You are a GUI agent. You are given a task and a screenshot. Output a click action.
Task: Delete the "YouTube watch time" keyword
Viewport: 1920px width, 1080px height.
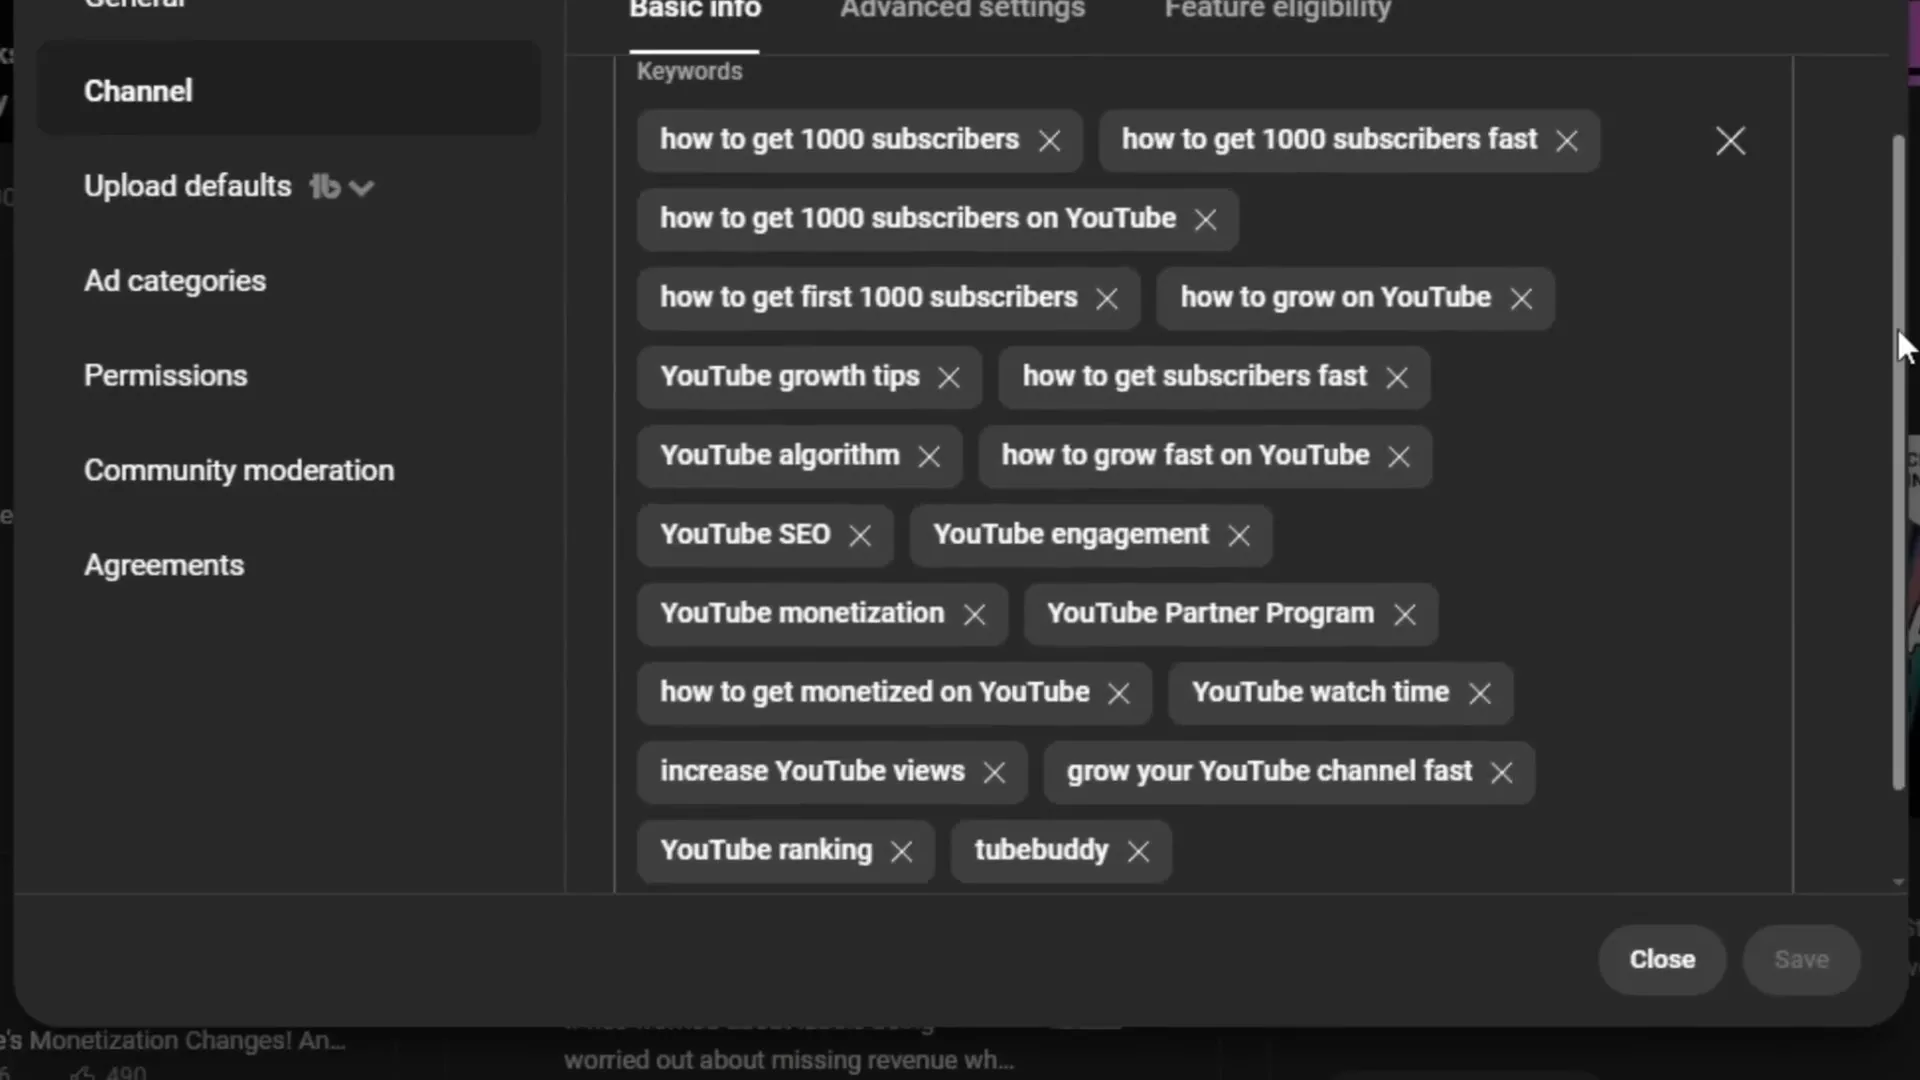coord(1480,692)
